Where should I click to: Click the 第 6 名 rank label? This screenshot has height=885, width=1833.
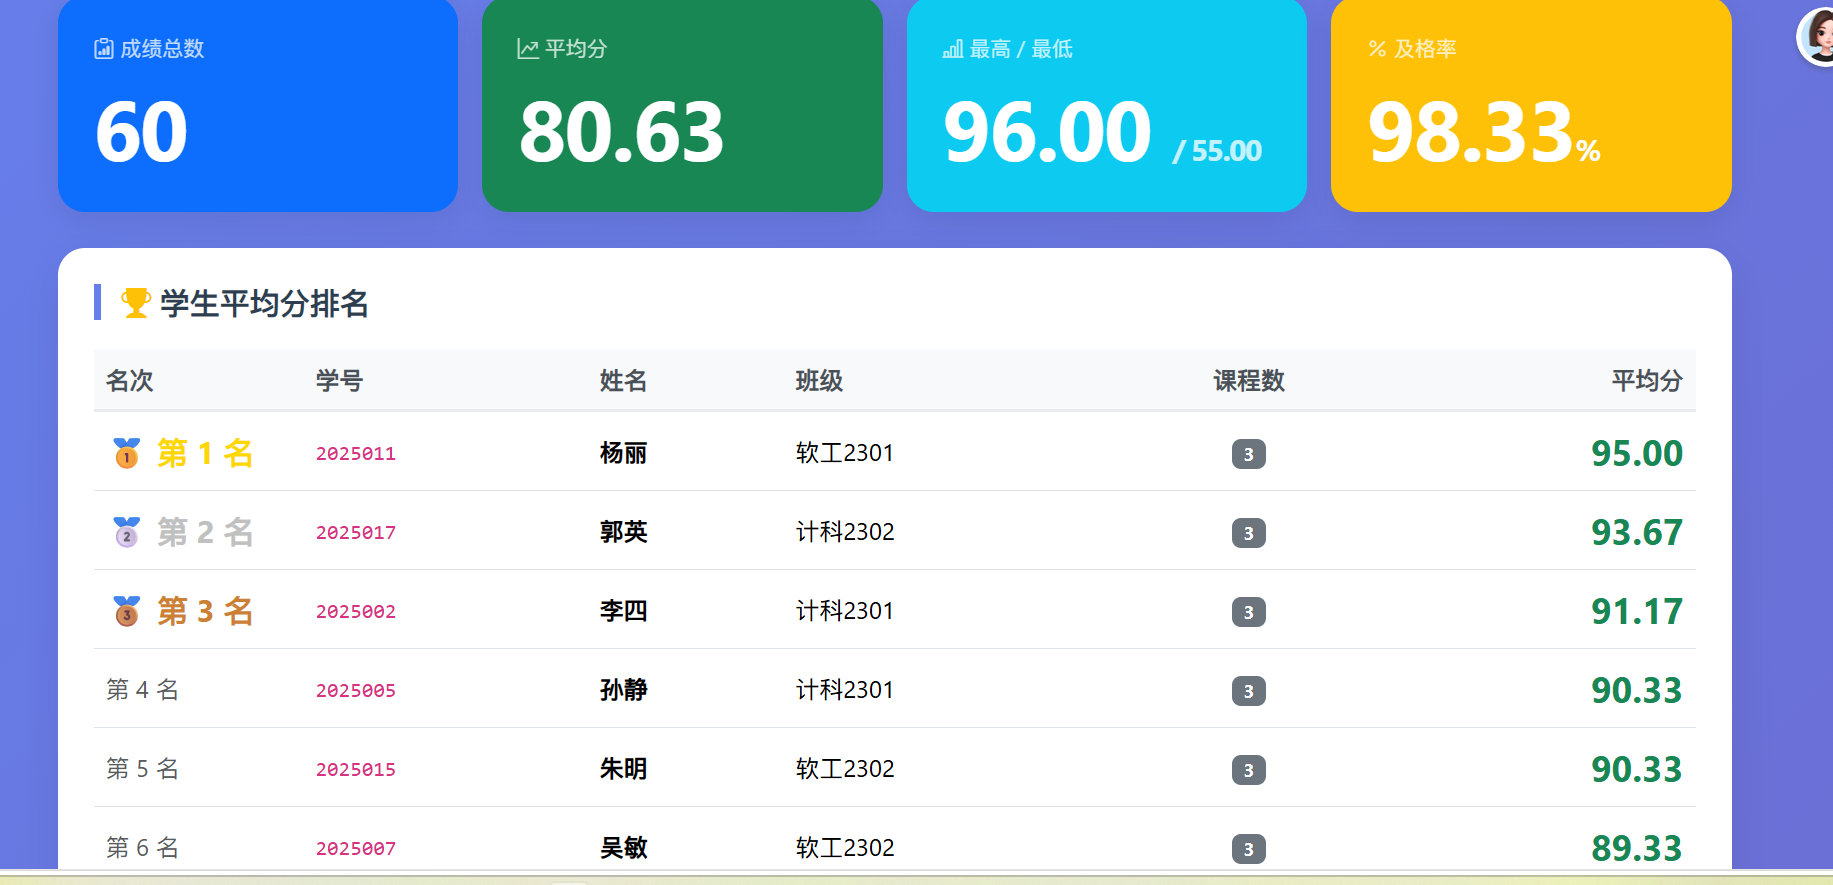(x=143, y=848)
